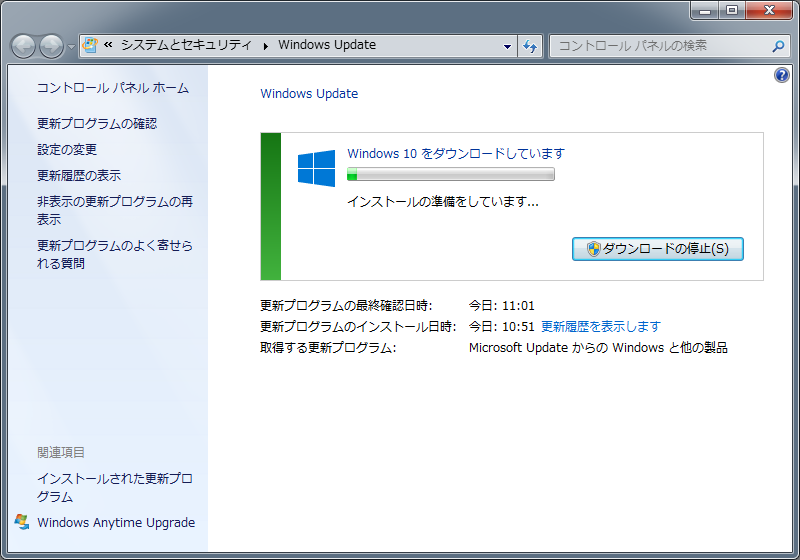The height and width of the screenshot is (560, 800).
Task: Click the Control Panel icon in address bar
Action: (x=90, y=45)
